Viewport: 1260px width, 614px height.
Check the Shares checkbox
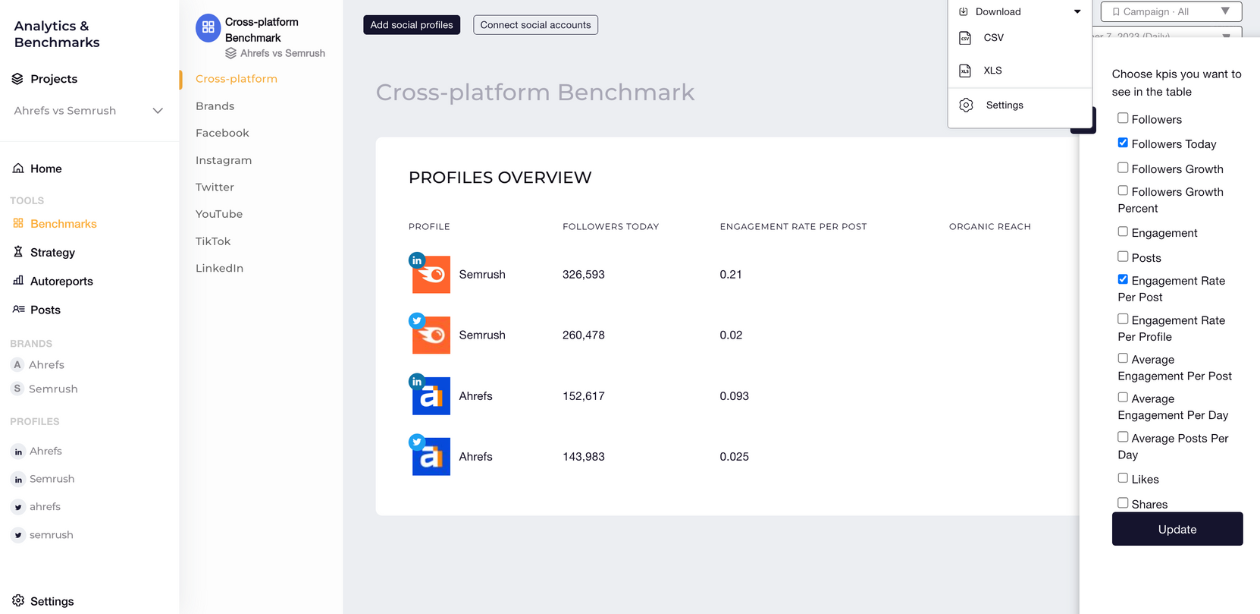pyautogui.click(x=1123, y=503)
